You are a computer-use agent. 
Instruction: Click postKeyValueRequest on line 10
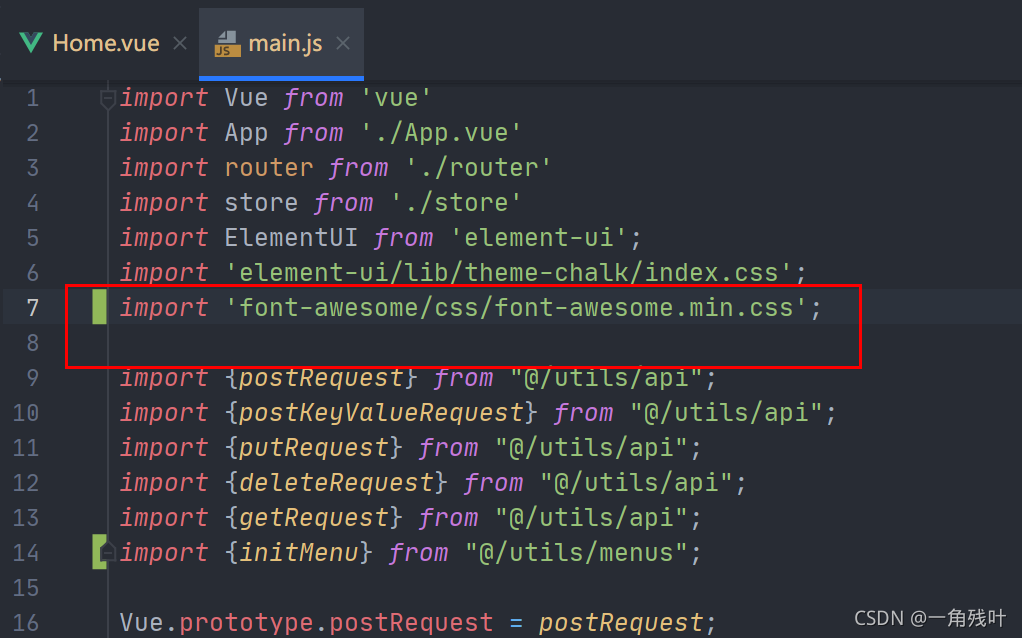[x=381, y=413]
